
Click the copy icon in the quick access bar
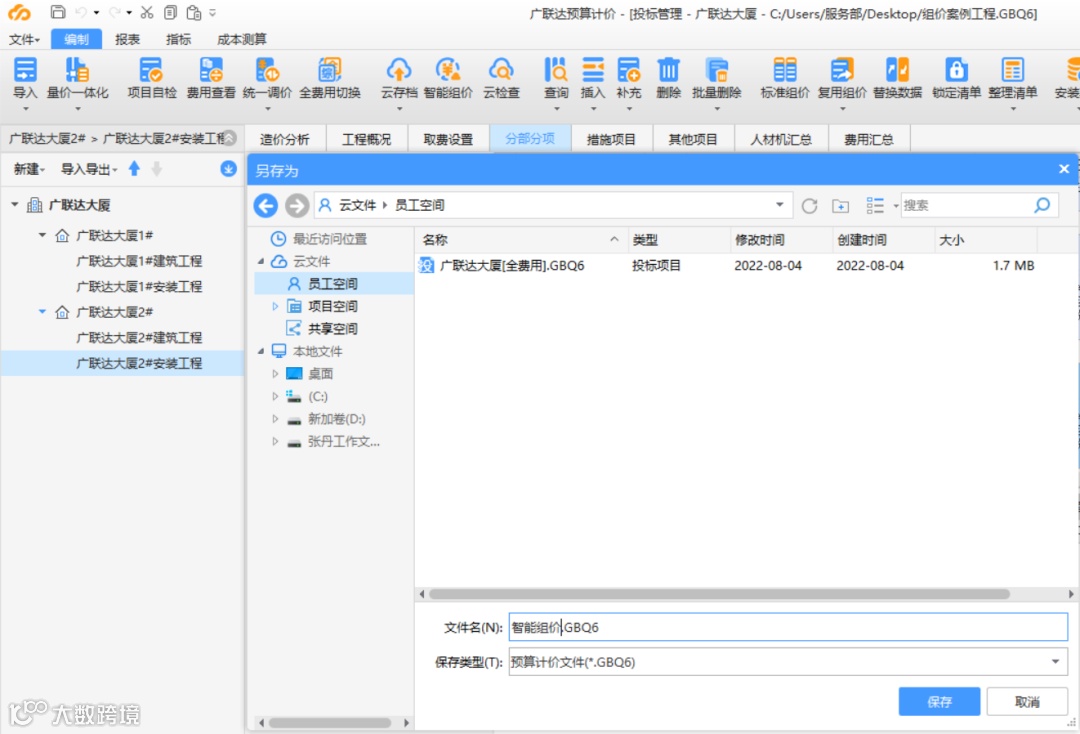pos(170,12)
